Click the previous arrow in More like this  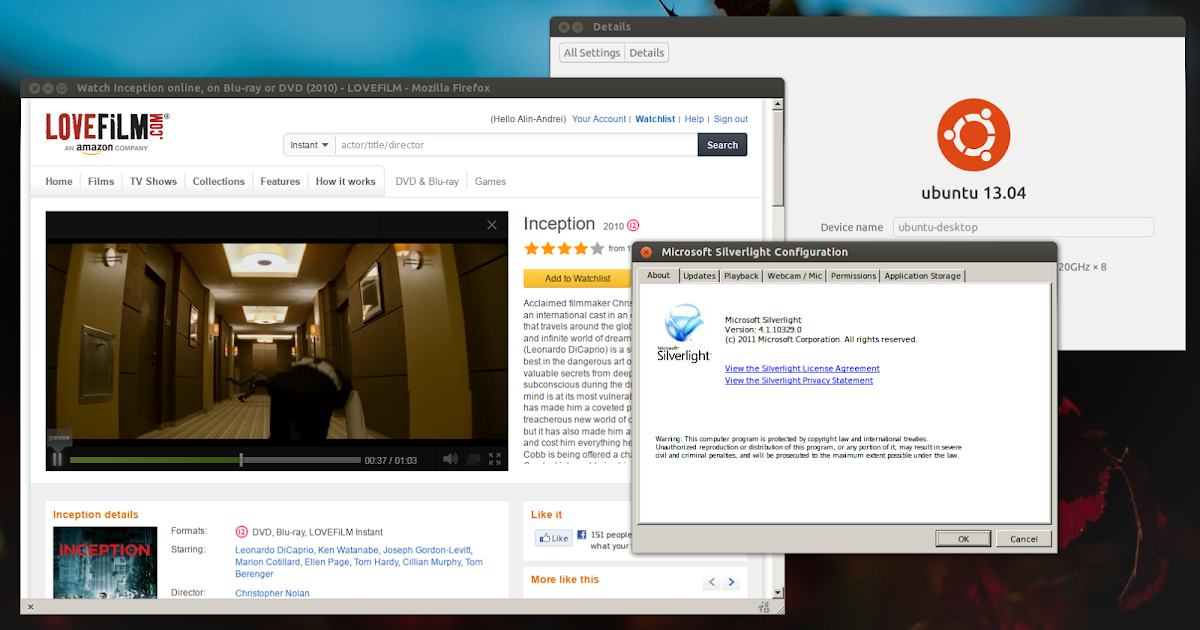711,581
